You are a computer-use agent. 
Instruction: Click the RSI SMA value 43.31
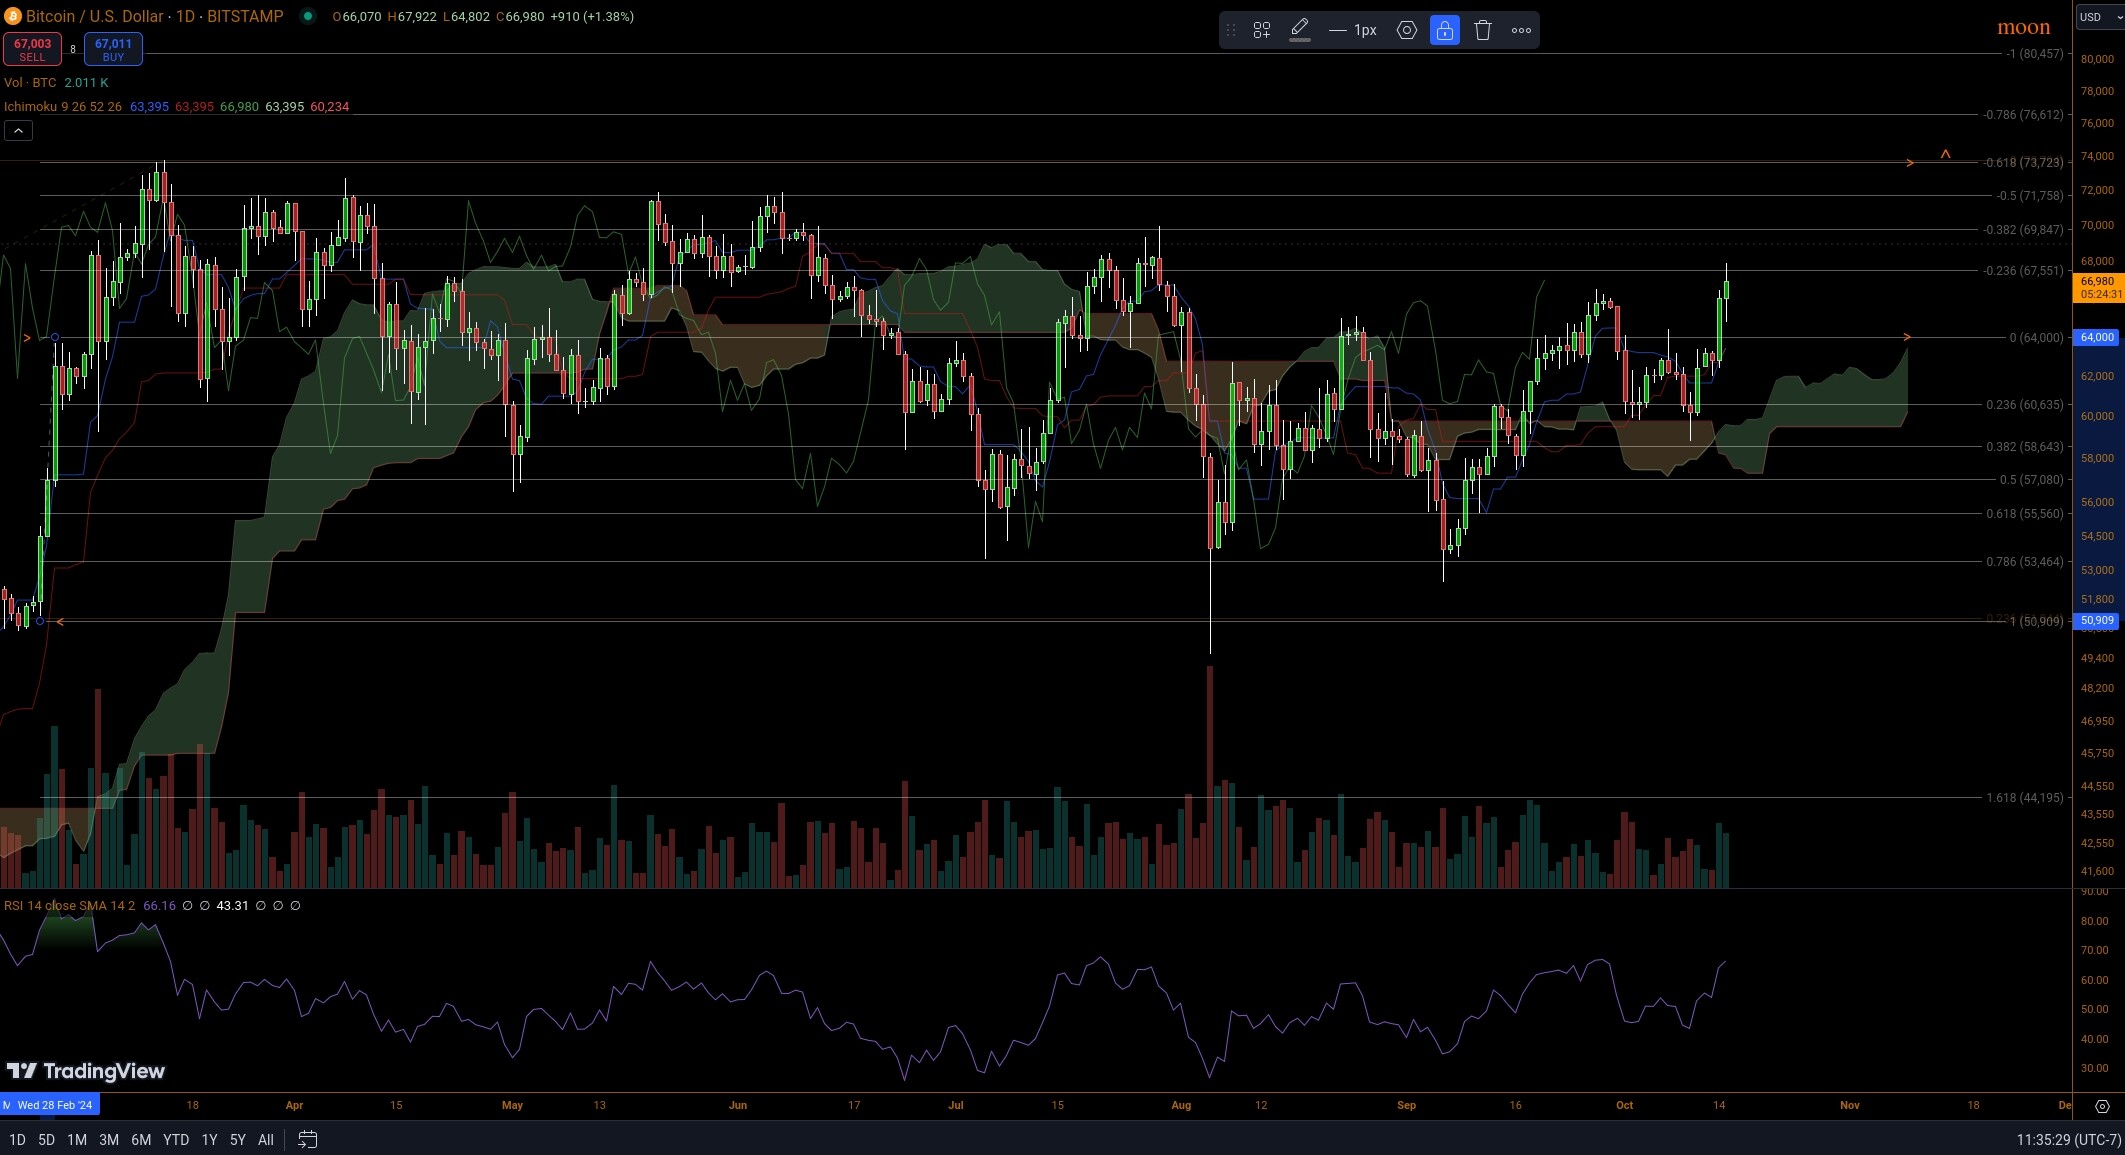point(232,905)
